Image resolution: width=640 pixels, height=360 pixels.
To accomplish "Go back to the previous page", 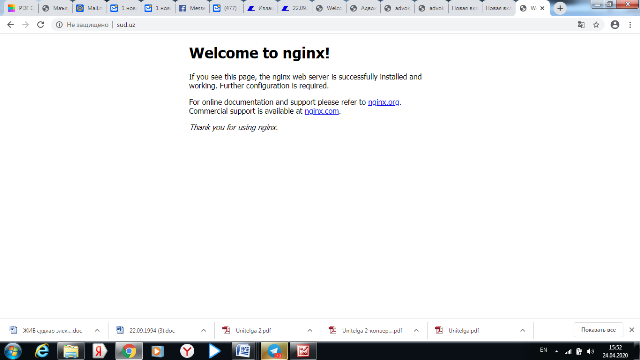I will (11, 25).
